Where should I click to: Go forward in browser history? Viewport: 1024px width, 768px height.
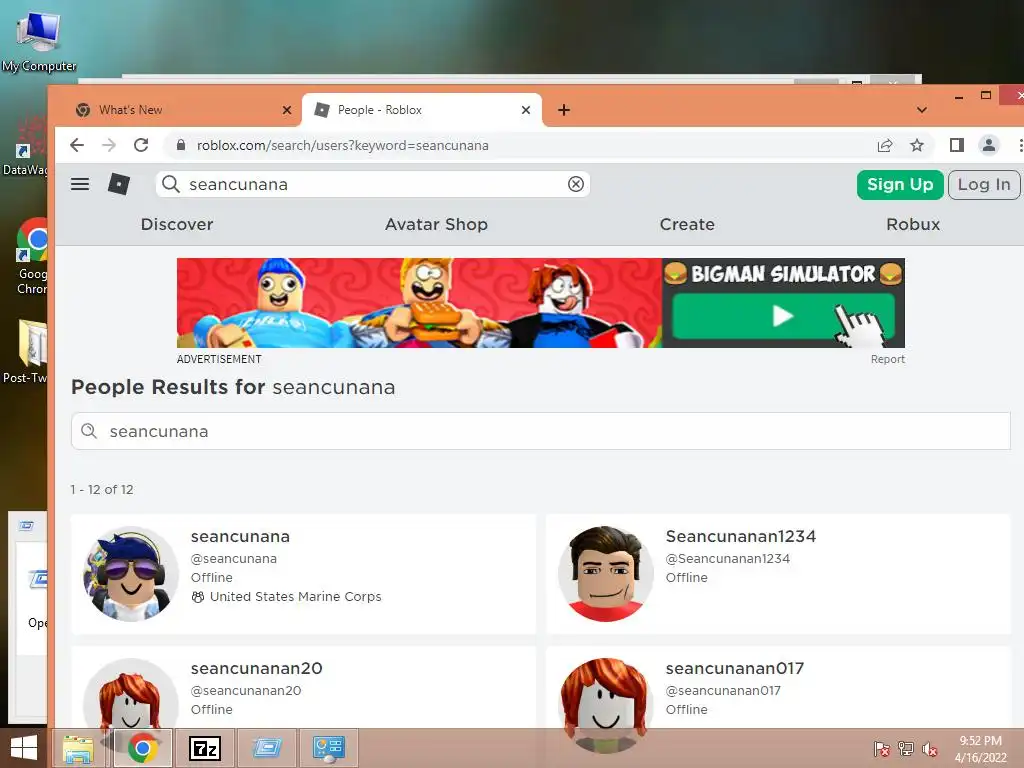click(x=109, y=145)
